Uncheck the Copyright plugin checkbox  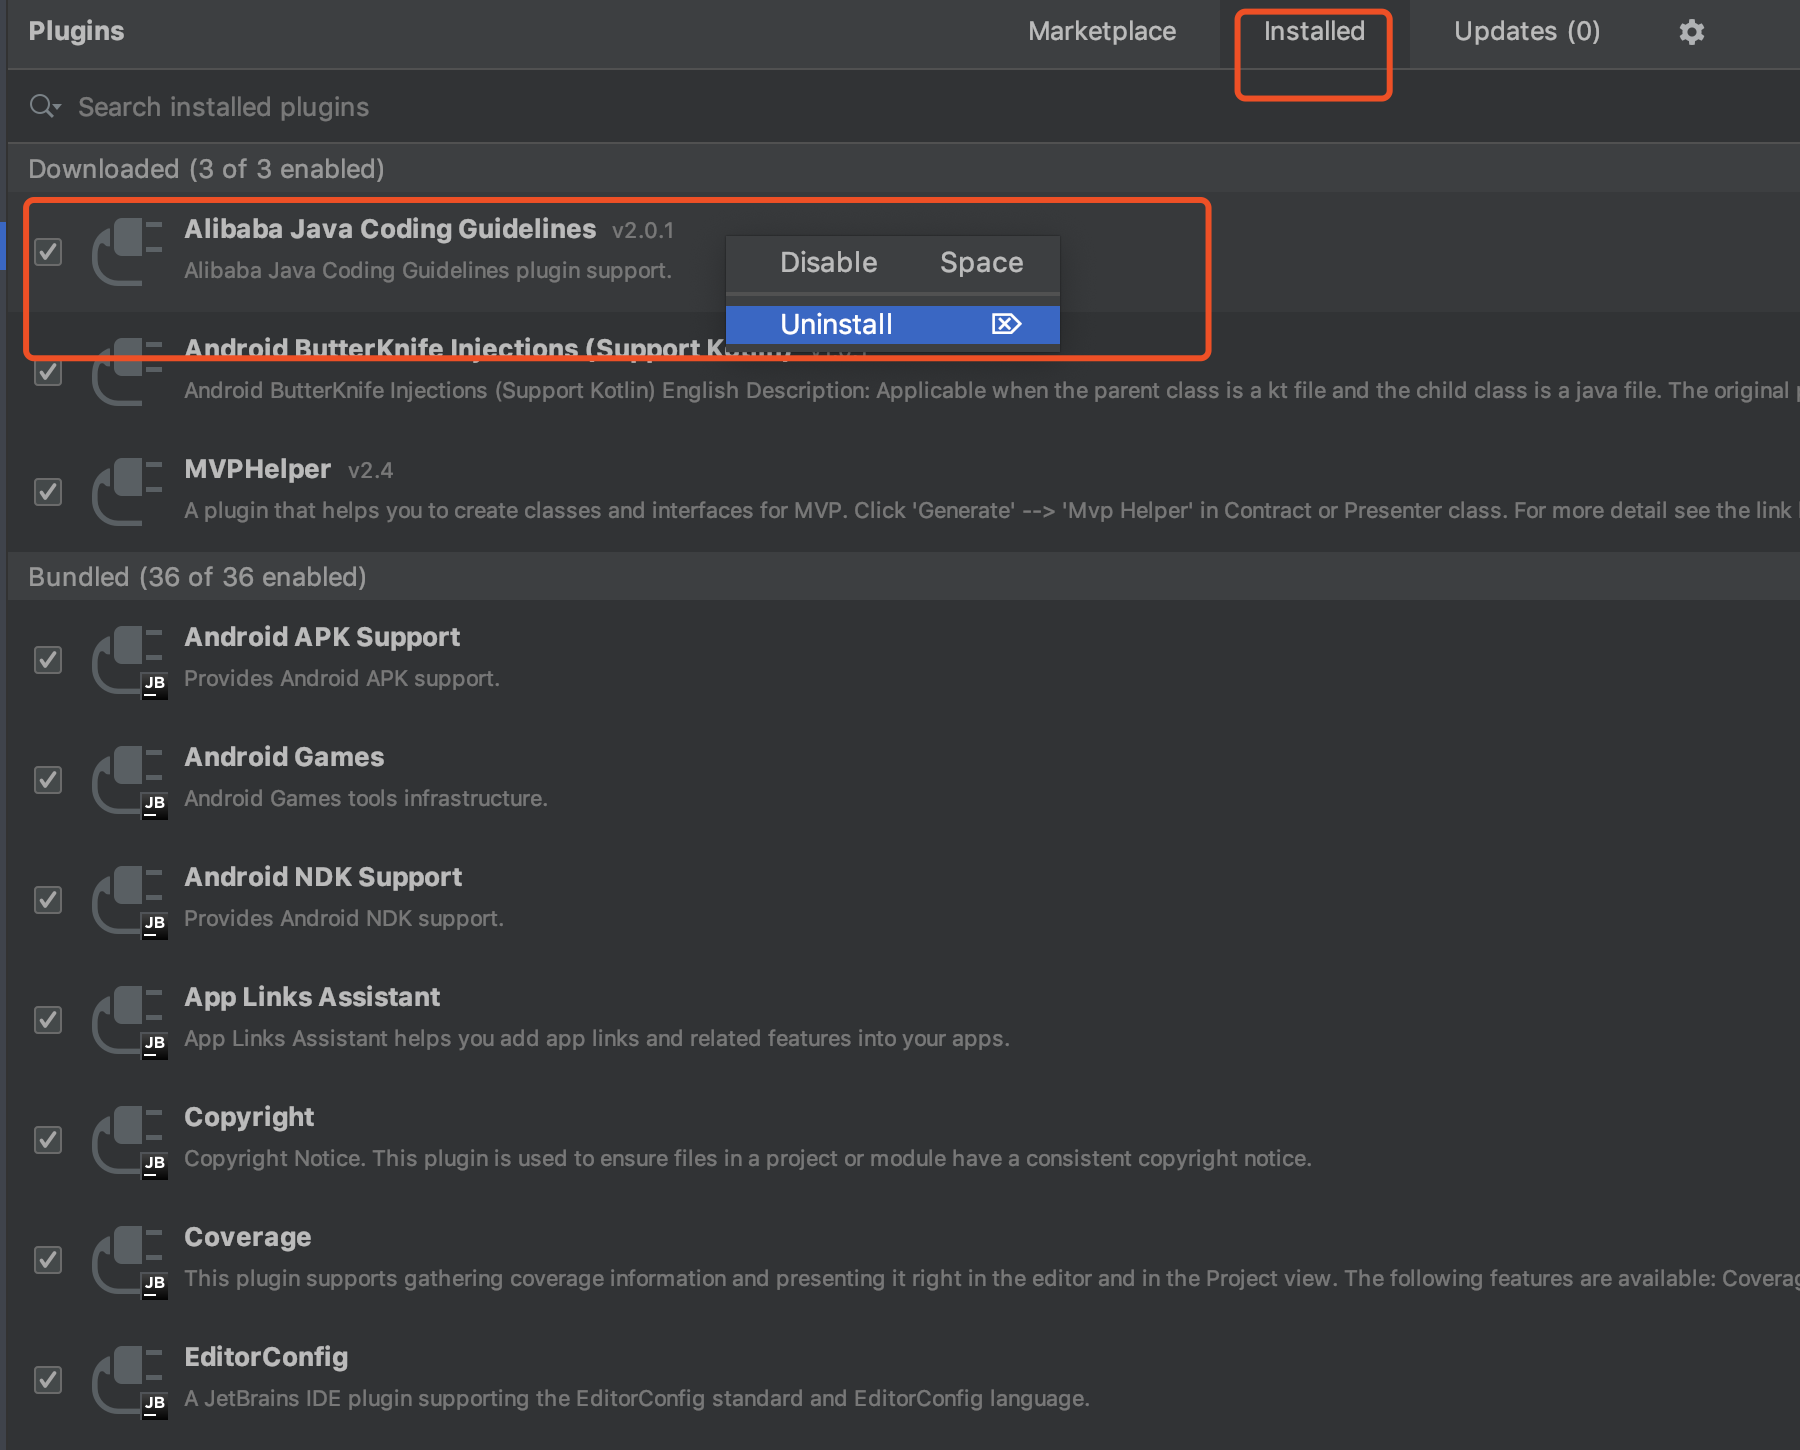coord(48,1139)
